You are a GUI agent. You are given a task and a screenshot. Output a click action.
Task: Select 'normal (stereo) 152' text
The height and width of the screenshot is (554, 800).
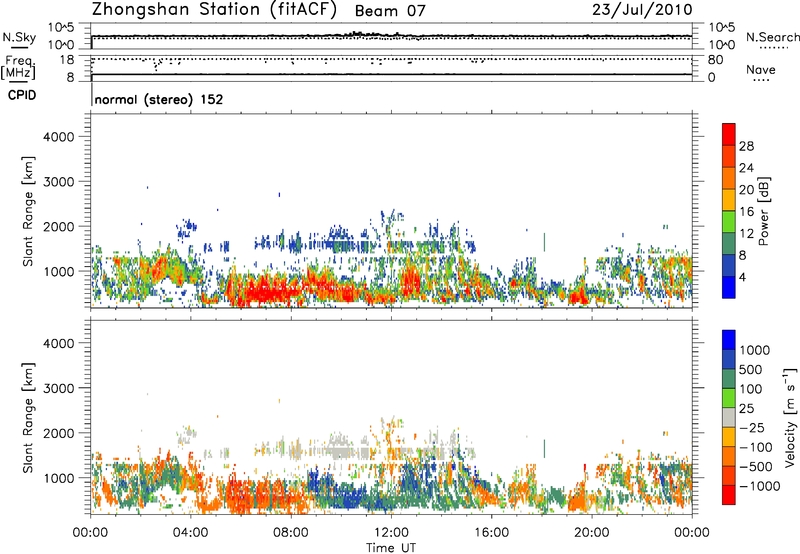pos(159,100)
